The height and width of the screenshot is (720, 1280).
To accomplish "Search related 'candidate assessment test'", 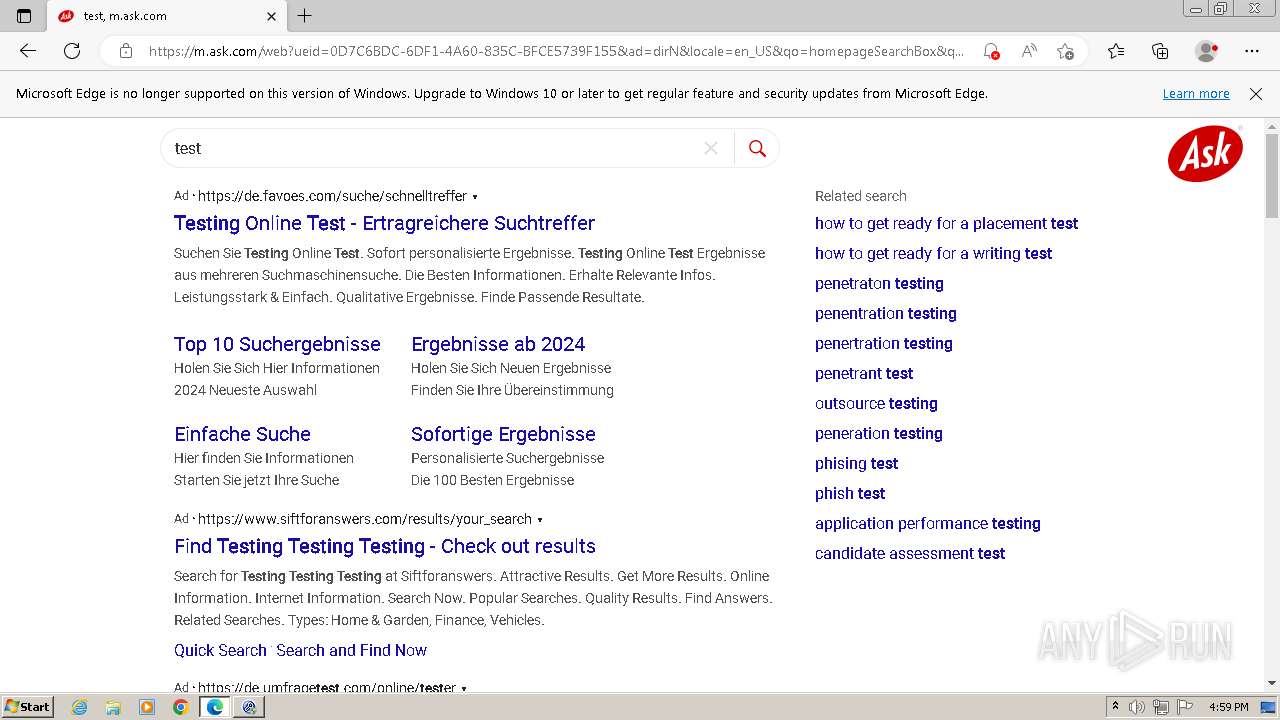I will [910, 553].
